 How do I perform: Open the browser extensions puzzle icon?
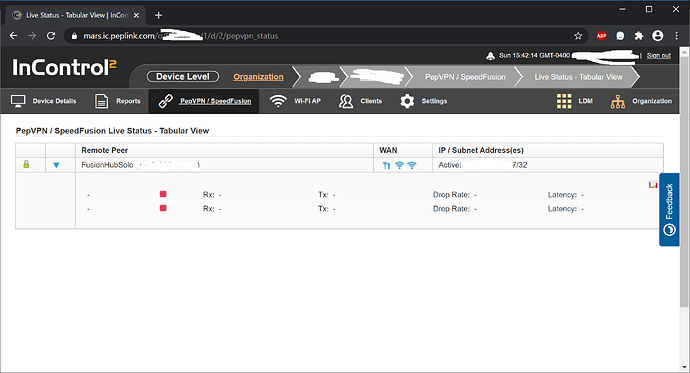(639, 36)
